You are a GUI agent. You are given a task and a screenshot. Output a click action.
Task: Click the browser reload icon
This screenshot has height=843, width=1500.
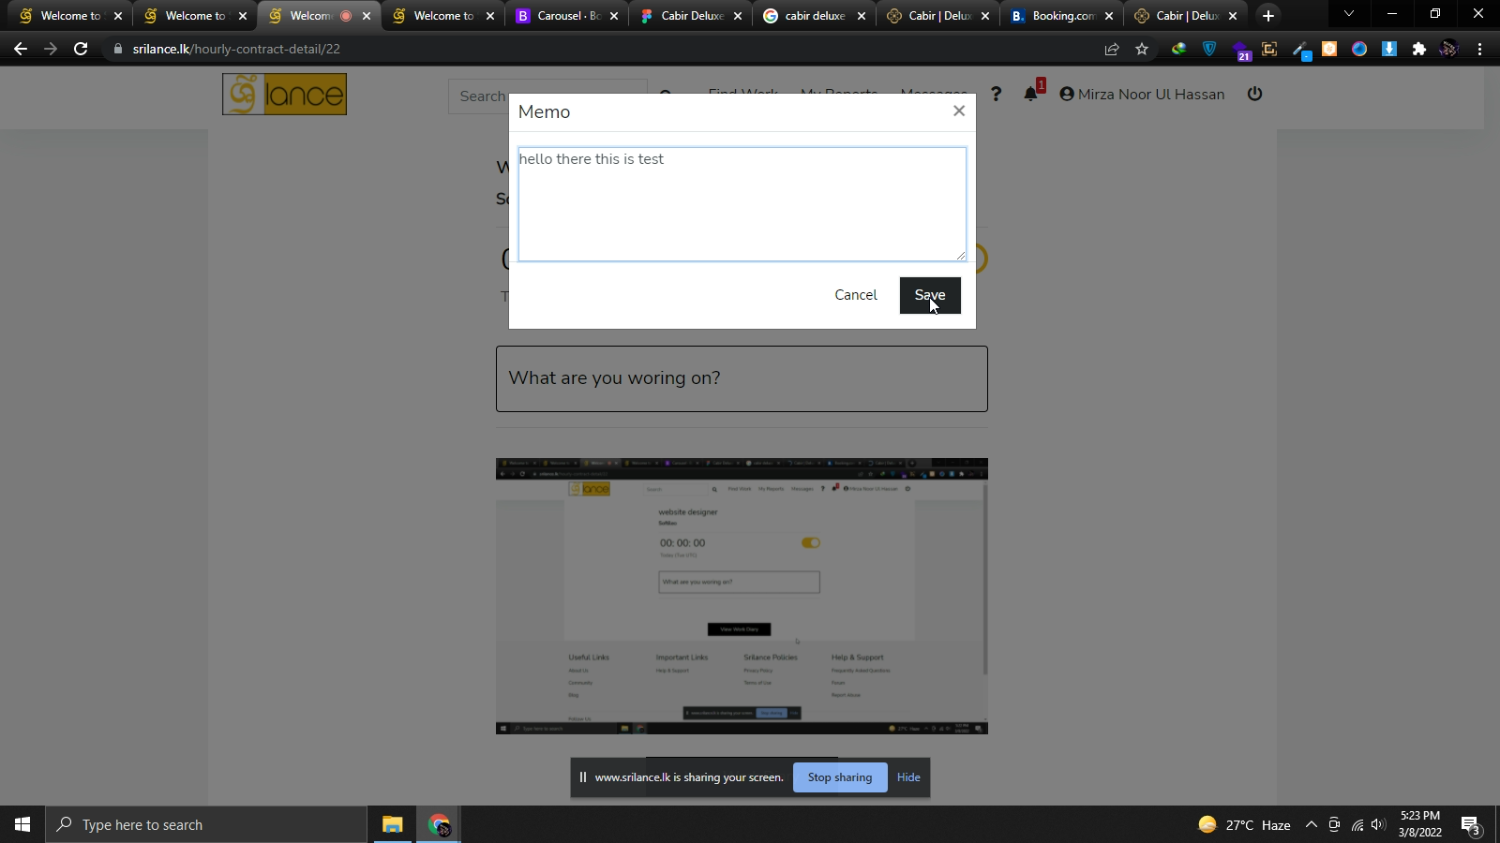[81, 49]
